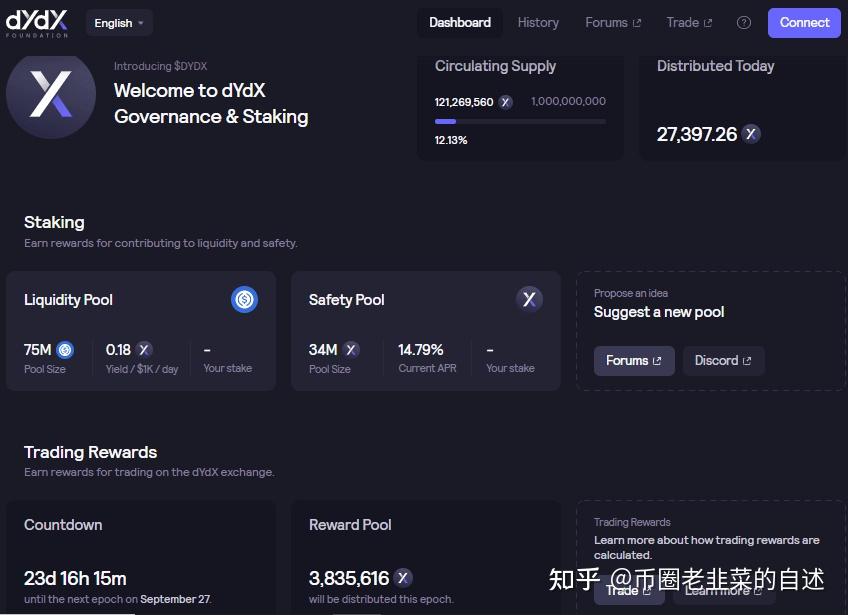
Task: Click the DYDX icon beside the 34M pool size
Action: [351, 349]
